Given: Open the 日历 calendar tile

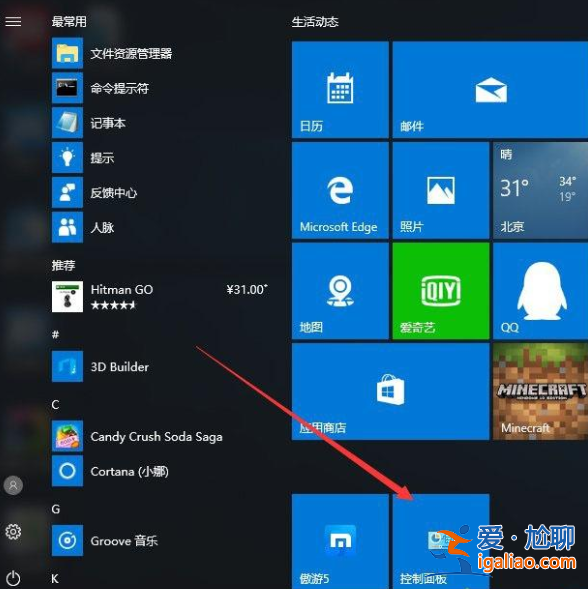Looking at the screenshot, I should coord(340,89).
